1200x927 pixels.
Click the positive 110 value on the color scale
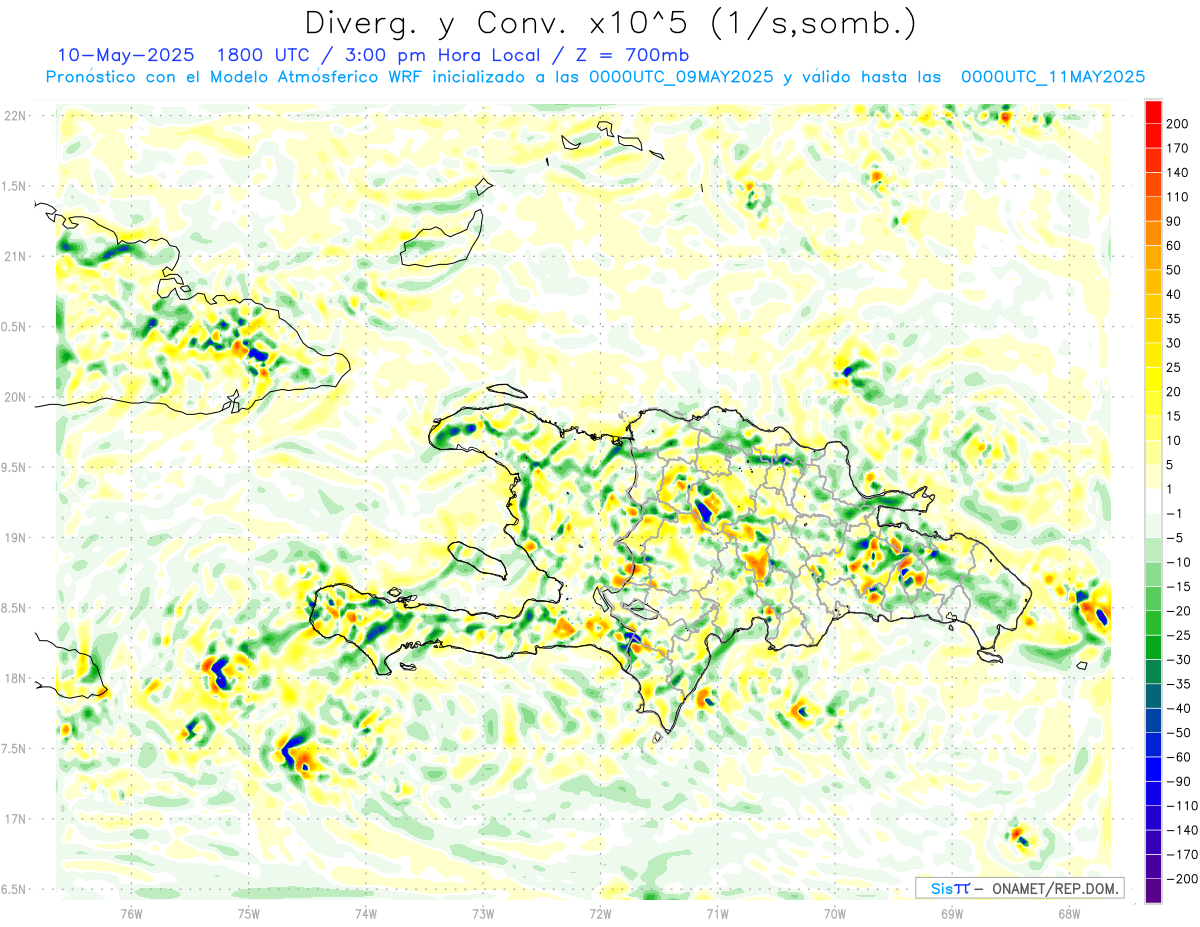[1177, 197]
